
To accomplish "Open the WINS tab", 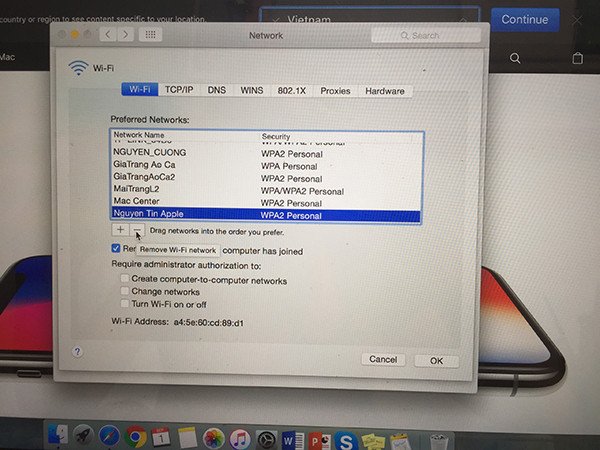I will click(x=252, y=91).
